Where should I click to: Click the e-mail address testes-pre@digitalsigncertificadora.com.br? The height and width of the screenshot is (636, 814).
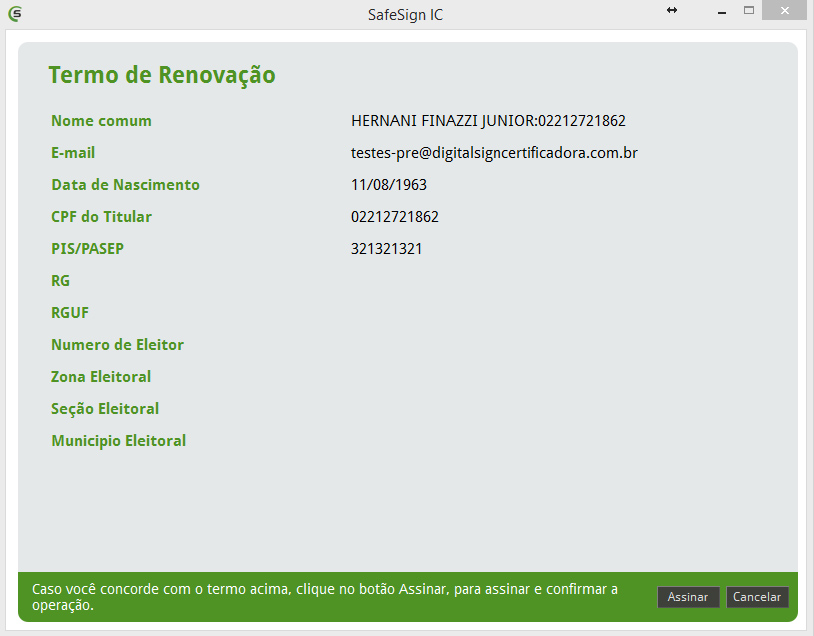[494, 153]
